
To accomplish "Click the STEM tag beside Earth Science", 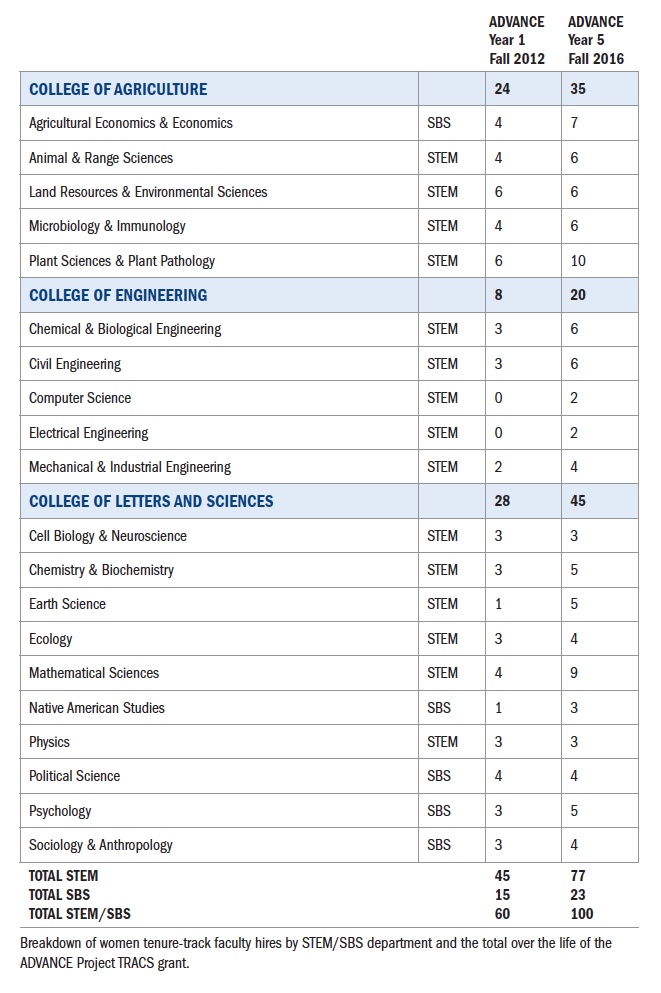I will click(442, 604).
